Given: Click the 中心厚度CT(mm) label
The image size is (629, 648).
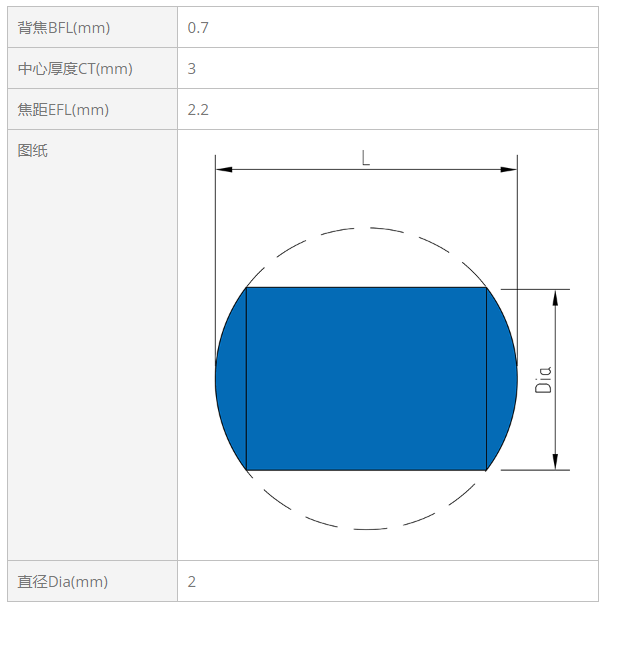Looking at the screenshot, I should click(75, 69).
